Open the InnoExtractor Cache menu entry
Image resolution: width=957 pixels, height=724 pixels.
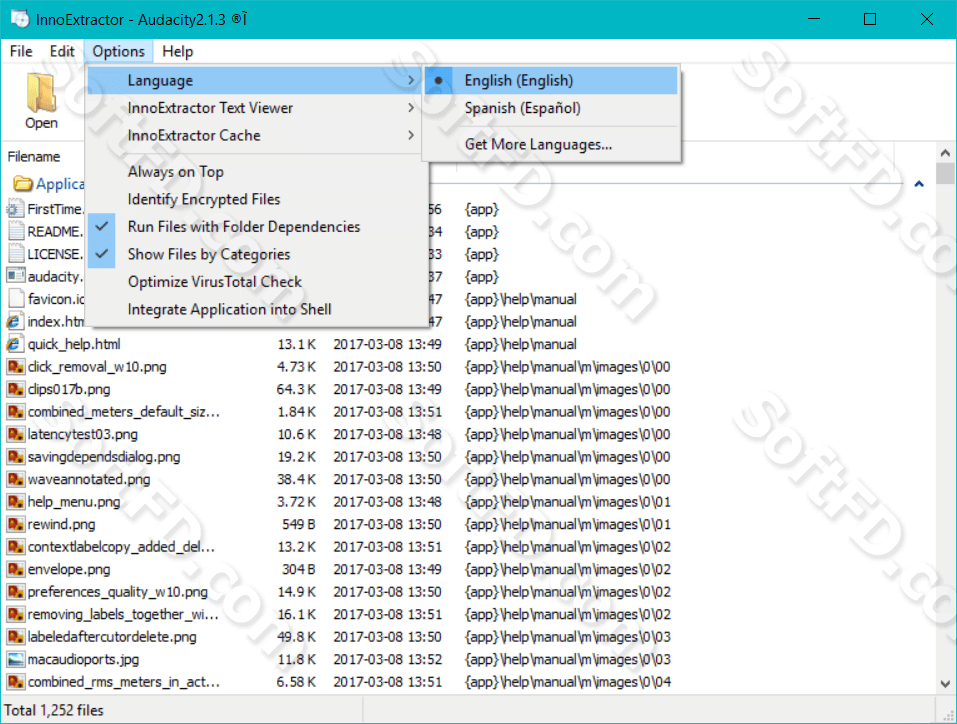[x=257, y=136]
